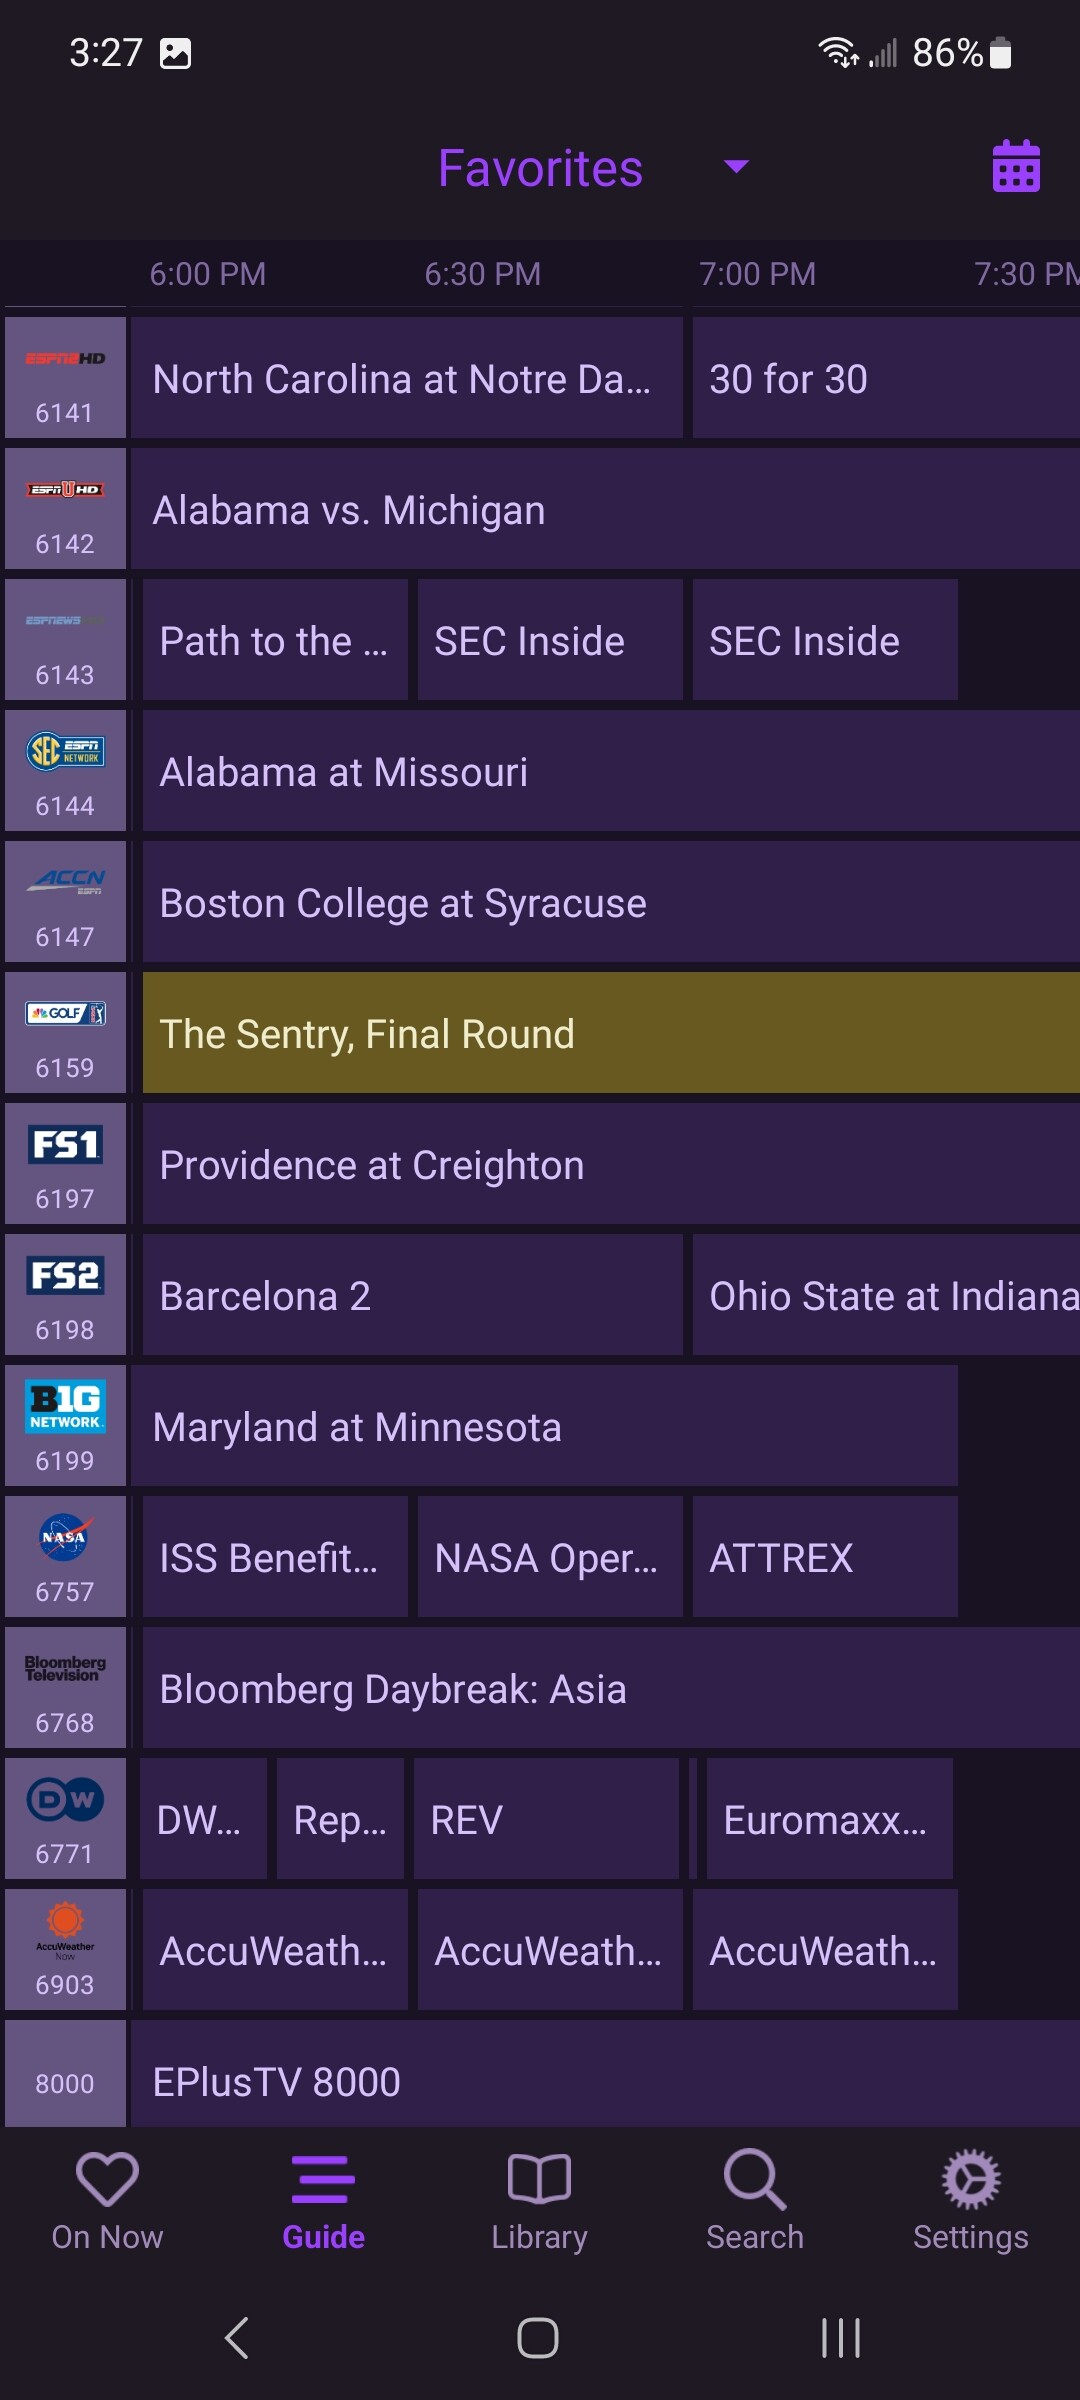Open the 30 for 30 program

pos(885,378)
